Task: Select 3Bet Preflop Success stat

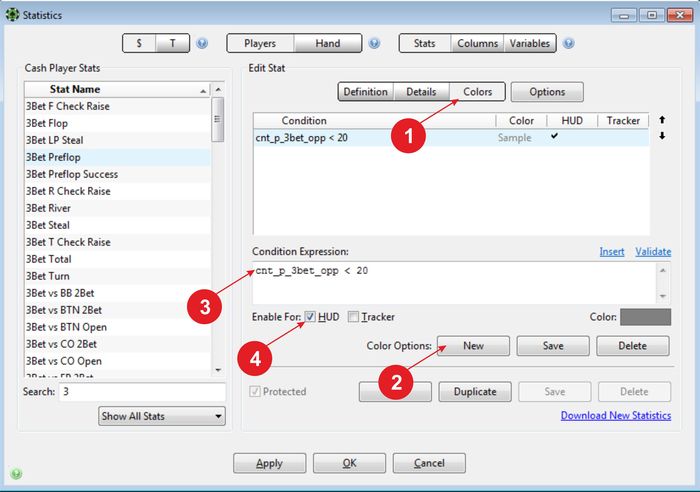Action: coord(117,174)
